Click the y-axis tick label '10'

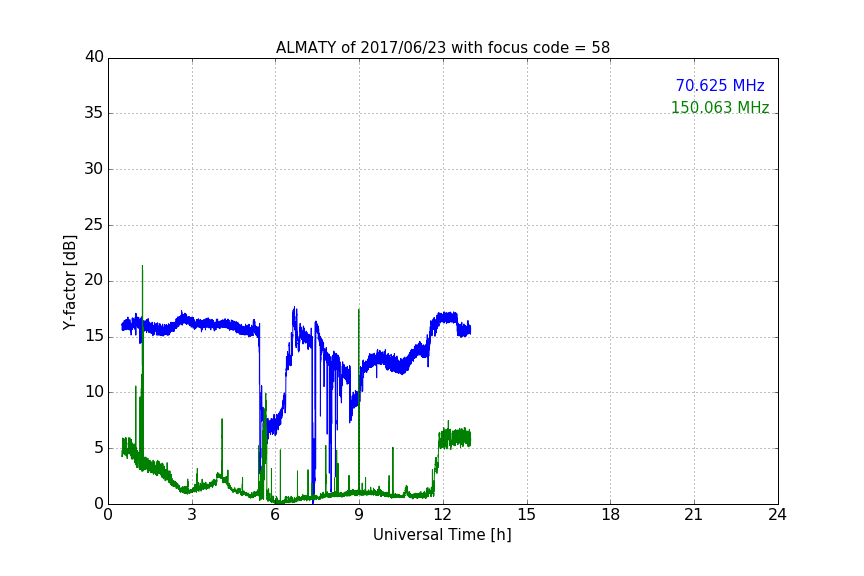[x=94, y=392]
